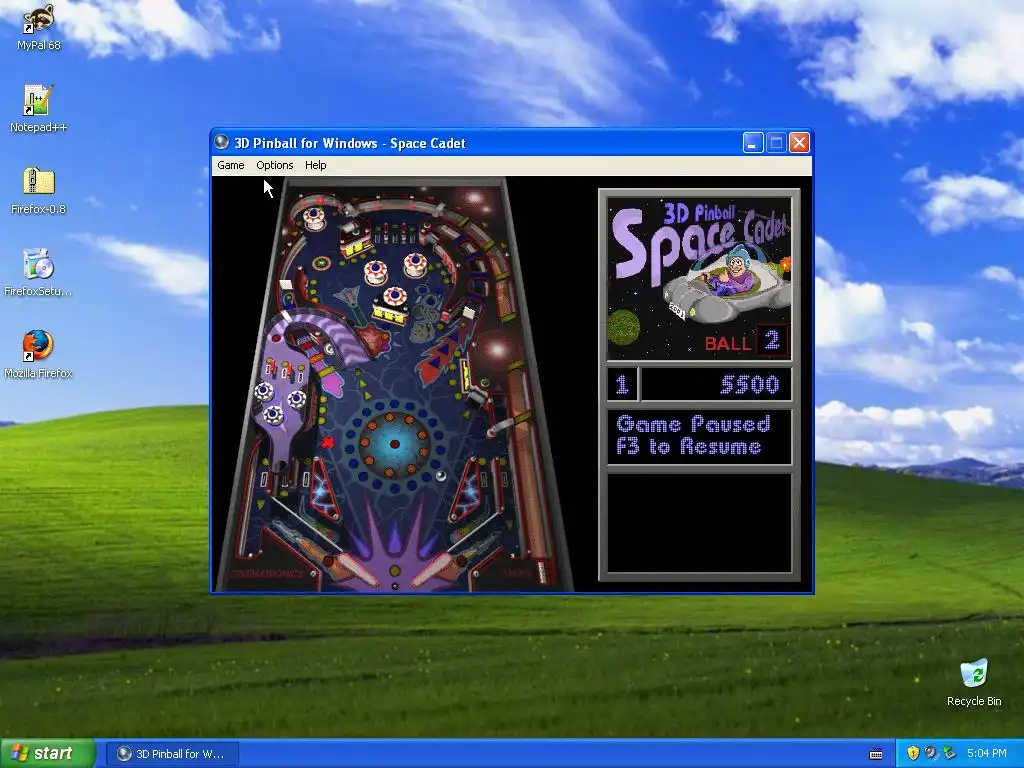The height and width of the screenshot is (768, 1024).
Task: Select the FirefoxSetup installer icon
Action: pos(39,273)
